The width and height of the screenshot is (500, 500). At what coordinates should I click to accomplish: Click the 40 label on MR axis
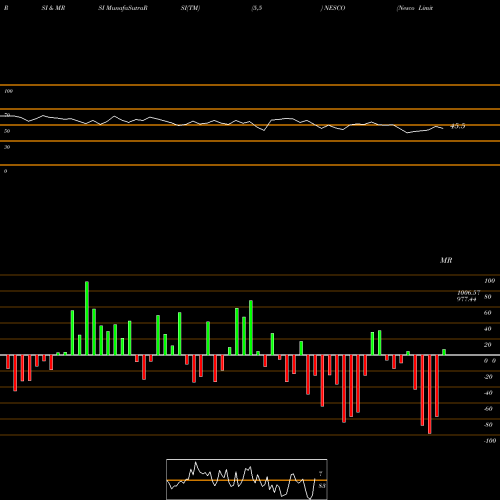point(487,329)
